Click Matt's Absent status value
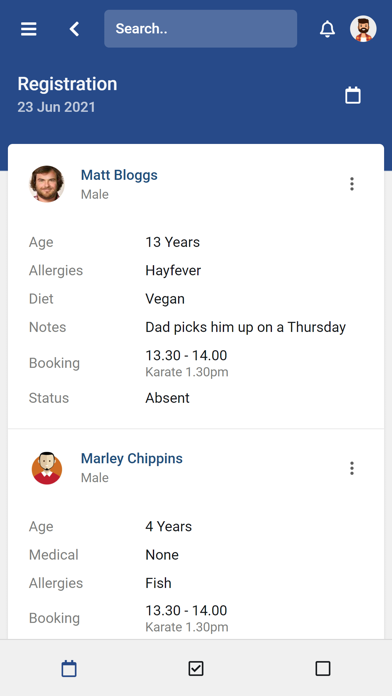The height and width of the screenshot is (696, 392). pos(167,398)
